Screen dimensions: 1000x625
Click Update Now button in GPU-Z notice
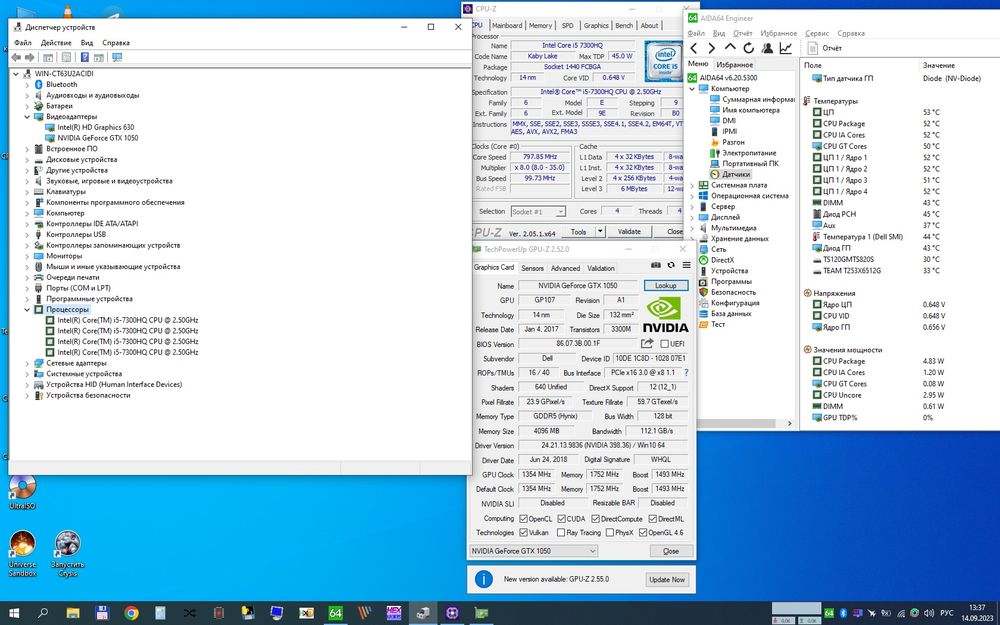666,580
